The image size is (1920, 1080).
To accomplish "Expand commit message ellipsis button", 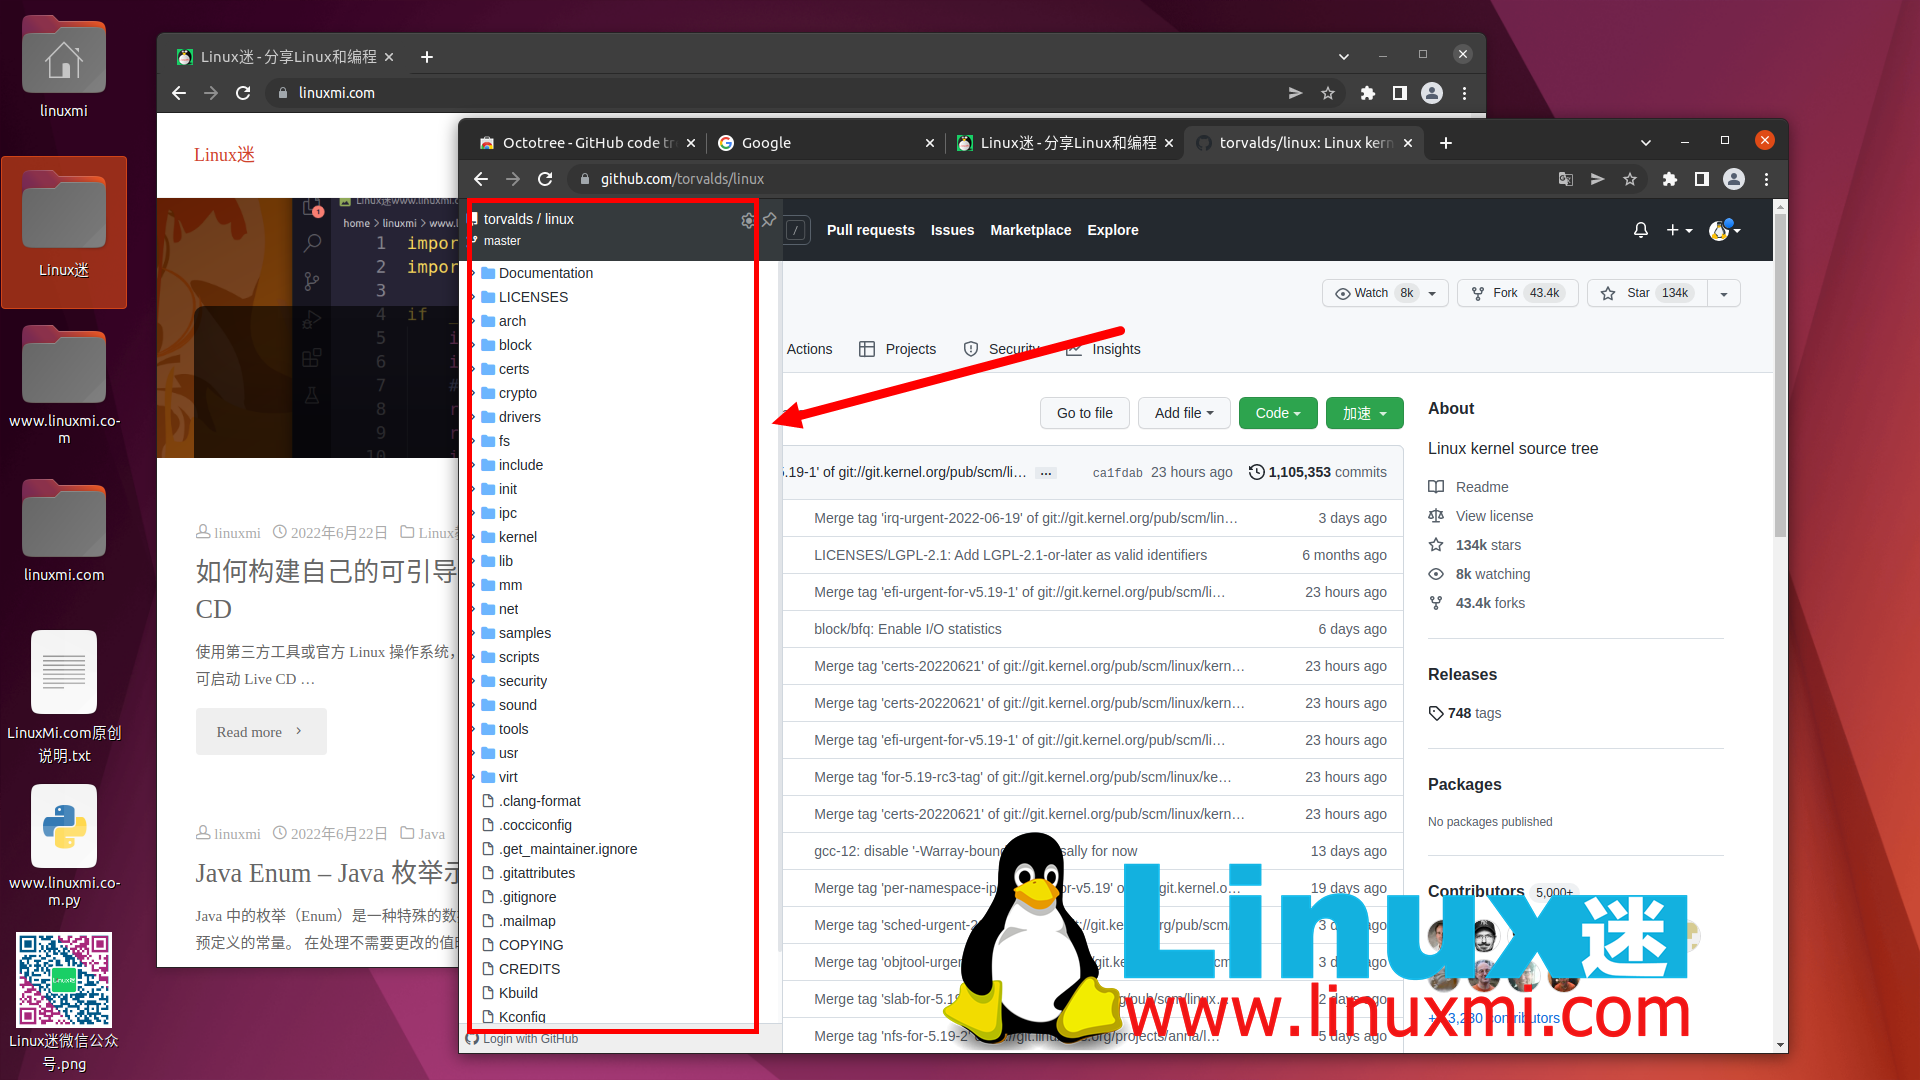I will (x=1046, y=473).
